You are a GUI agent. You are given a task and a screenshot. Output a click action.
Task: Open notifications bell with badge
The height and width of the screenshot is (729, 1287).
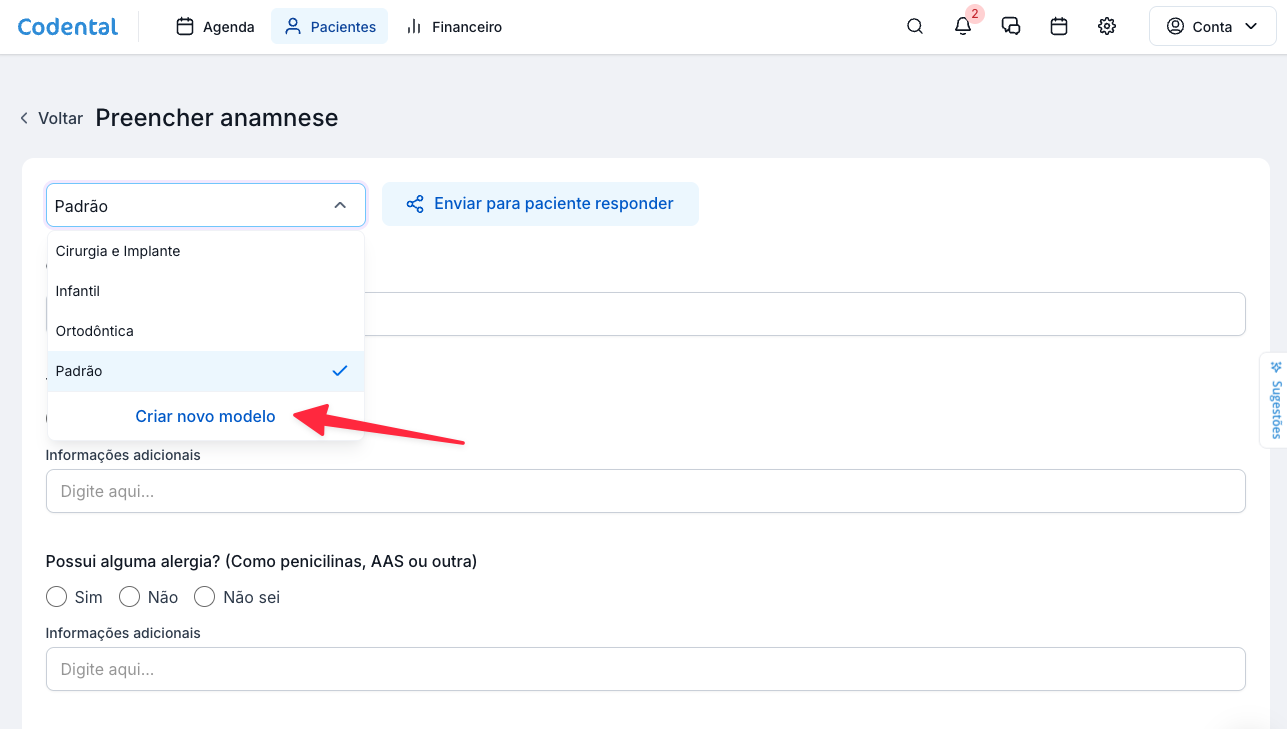click(963, 27)
